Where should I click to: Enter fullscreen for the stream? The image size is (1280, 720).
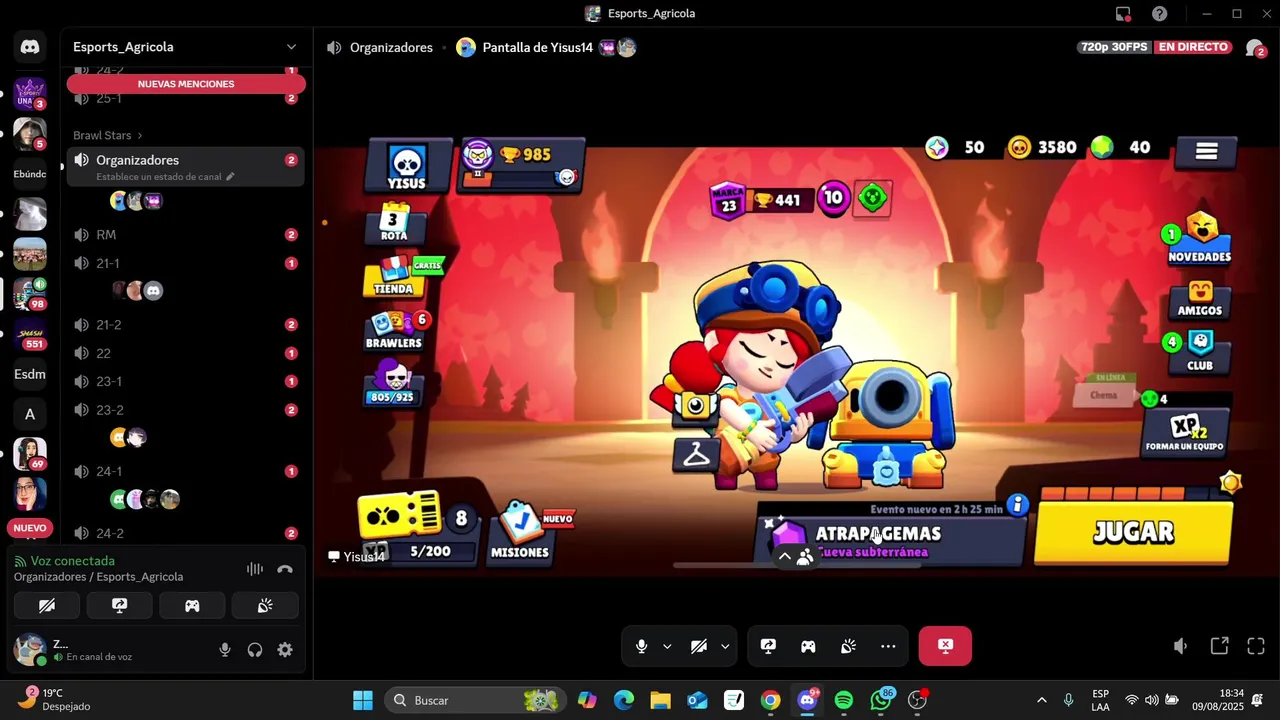pos(1256,646)
